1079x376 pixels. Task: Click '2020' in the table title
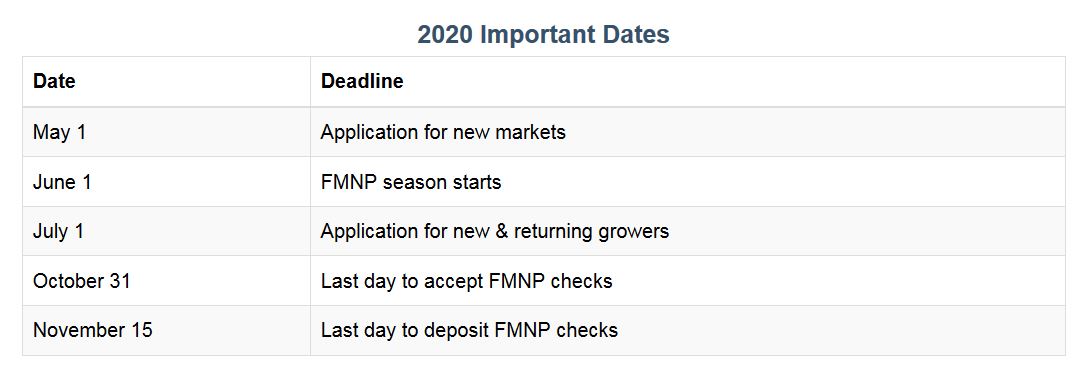click(x=445, y=34)
